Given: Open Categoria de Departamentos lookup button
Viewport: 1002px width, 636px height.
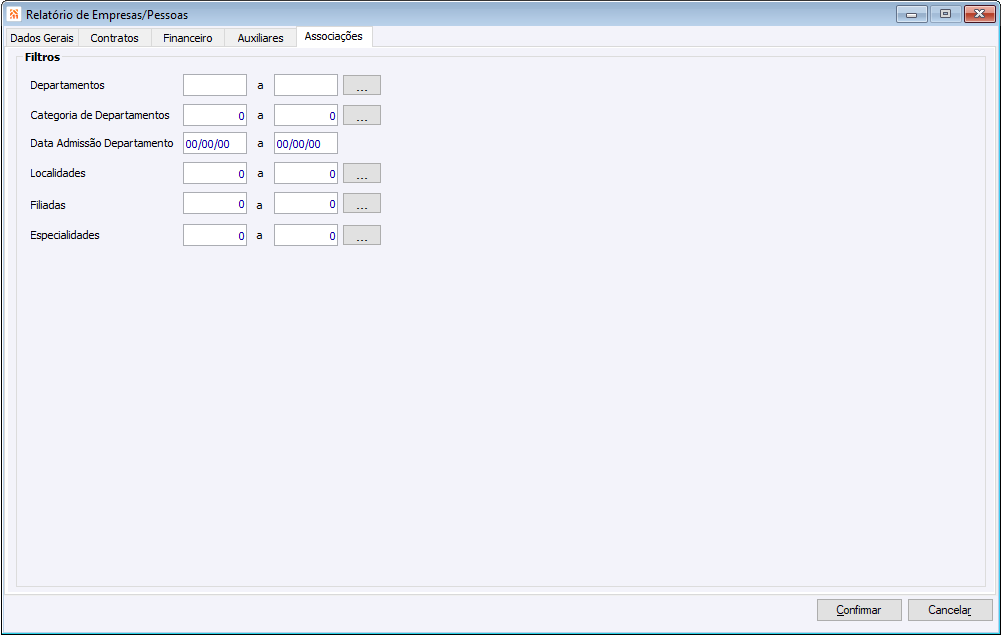Looking at the screenshot, I should click(362, 115).
